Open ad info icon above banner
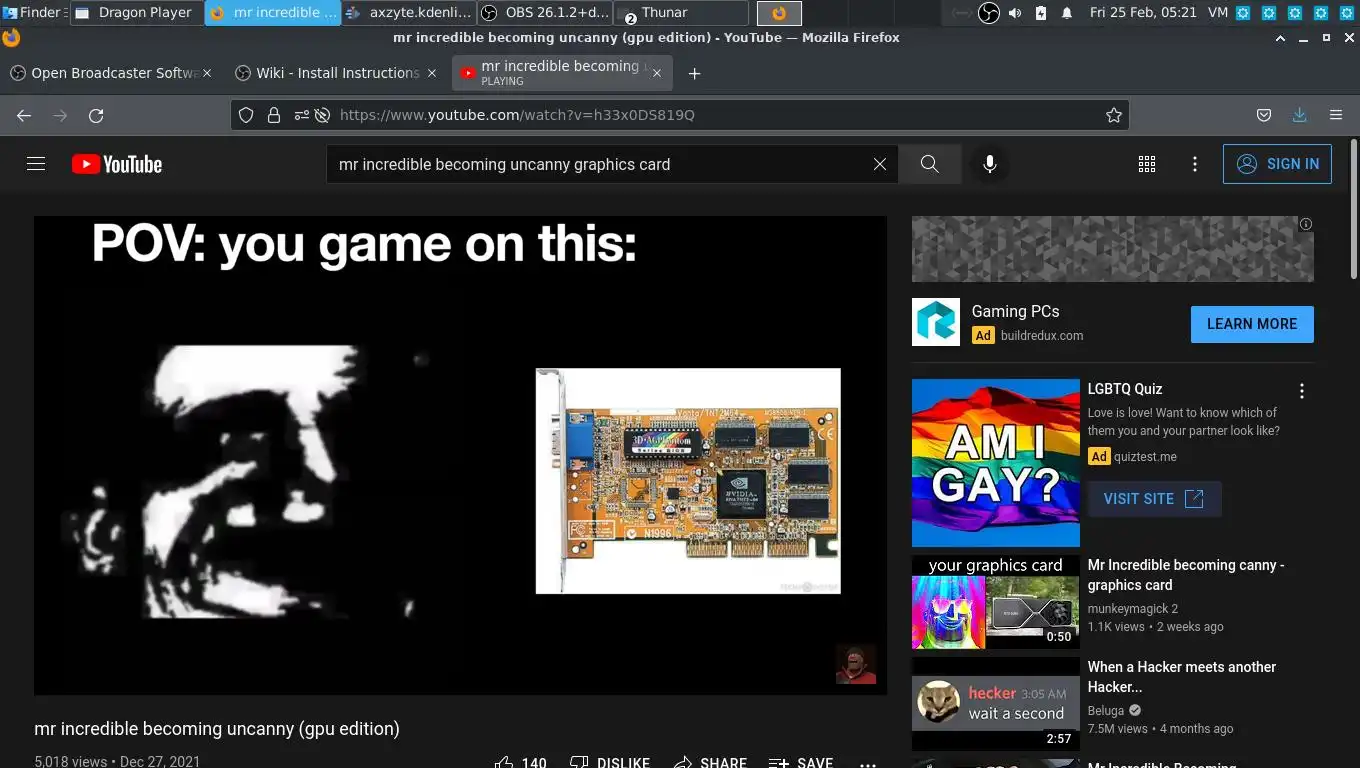The height and width of the screenshot is (768, 1360). click(1306, 224)
